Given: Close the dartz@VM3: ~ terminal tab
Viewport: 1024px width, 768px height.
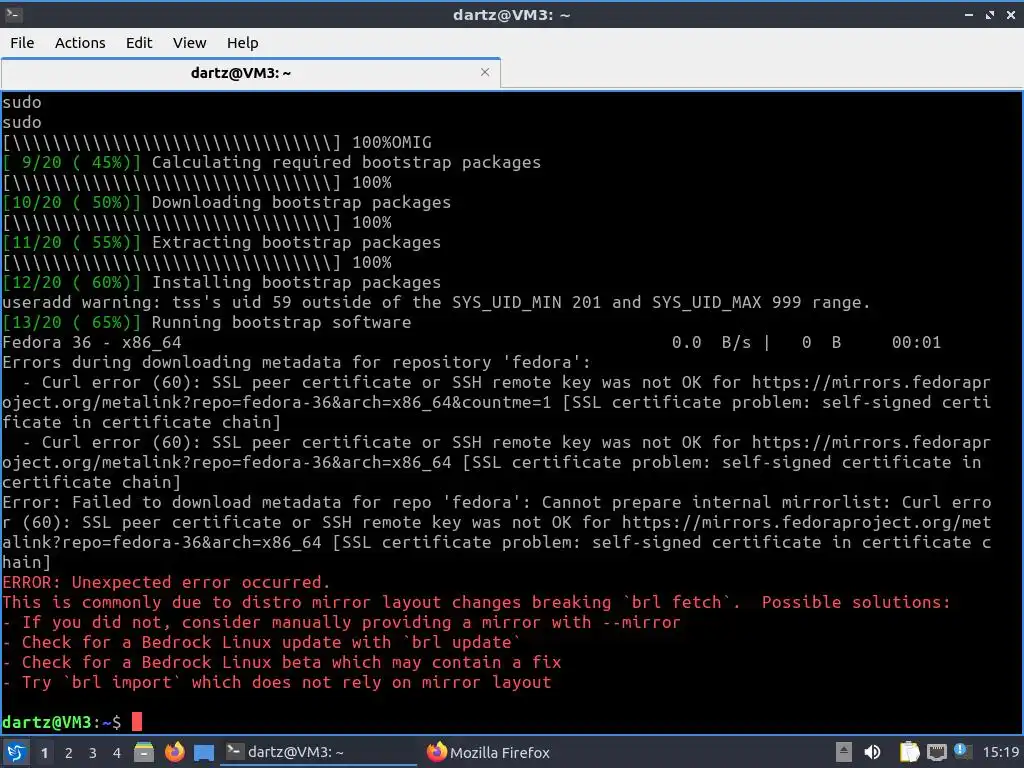Looking at the screenshot, I should 485,72.
